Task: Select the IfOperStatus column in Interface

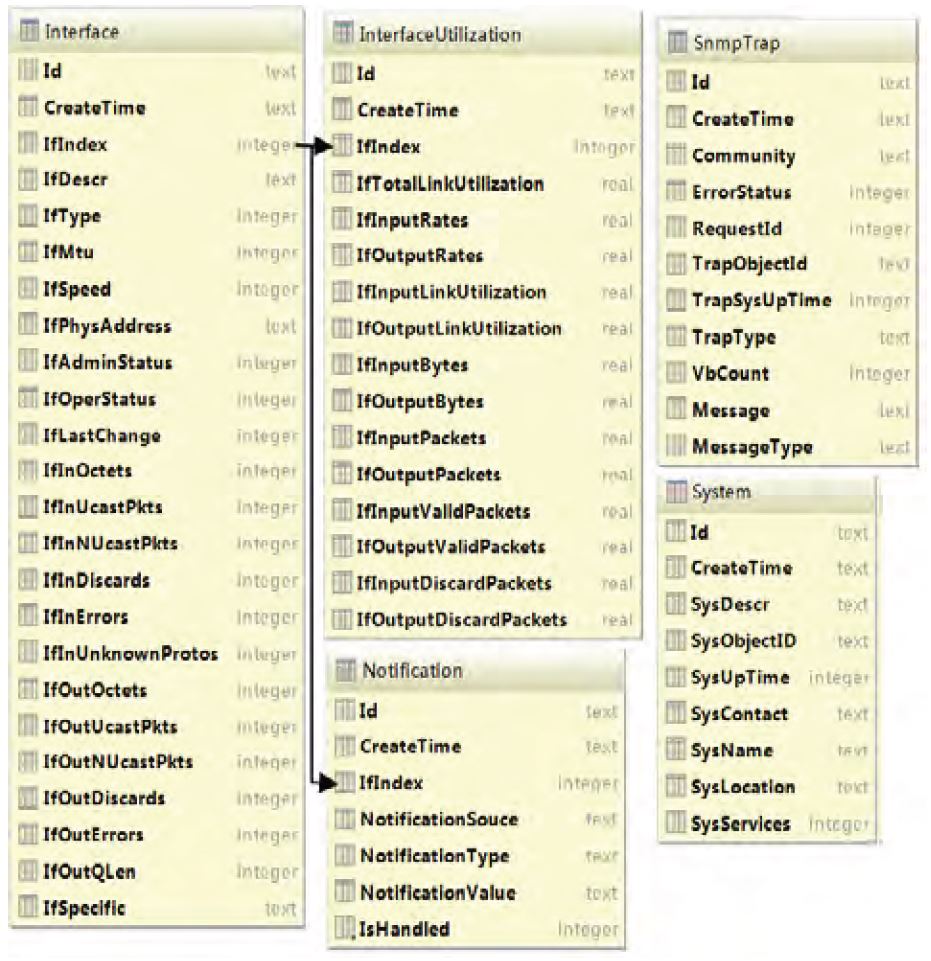Action: click(99, 400)
